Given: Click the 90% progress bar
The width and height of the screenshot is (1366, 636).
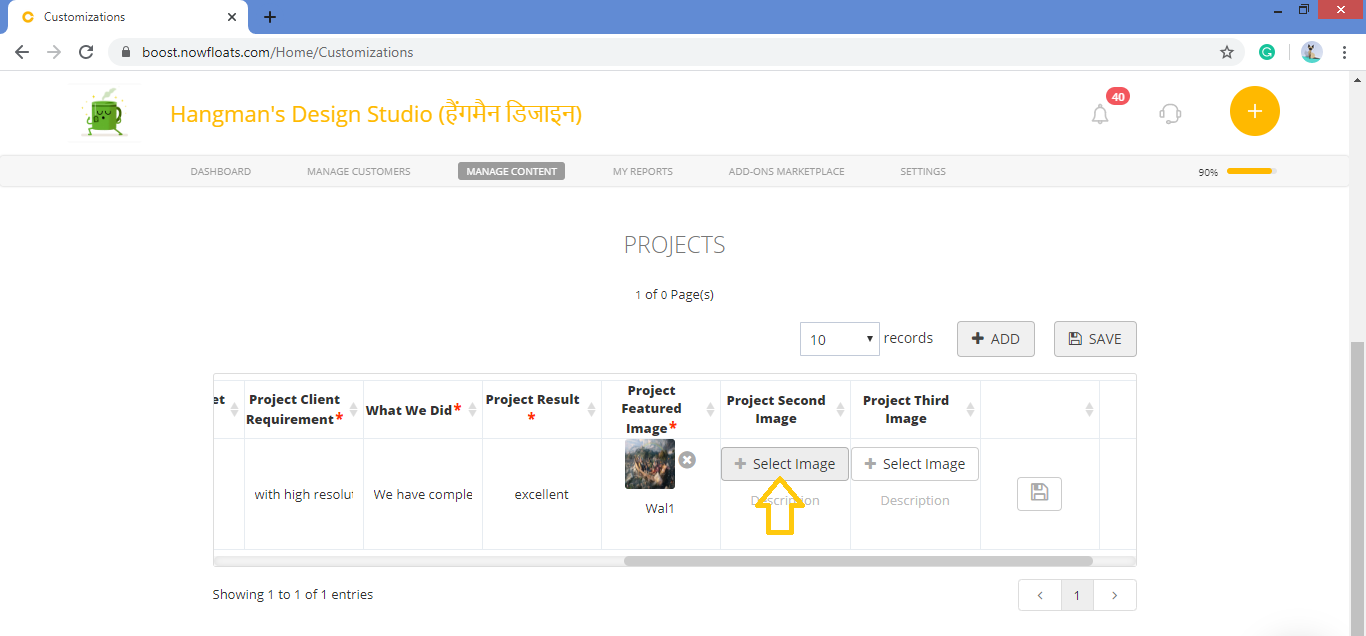Looking at the screenshot, I should click(1251, 171).
